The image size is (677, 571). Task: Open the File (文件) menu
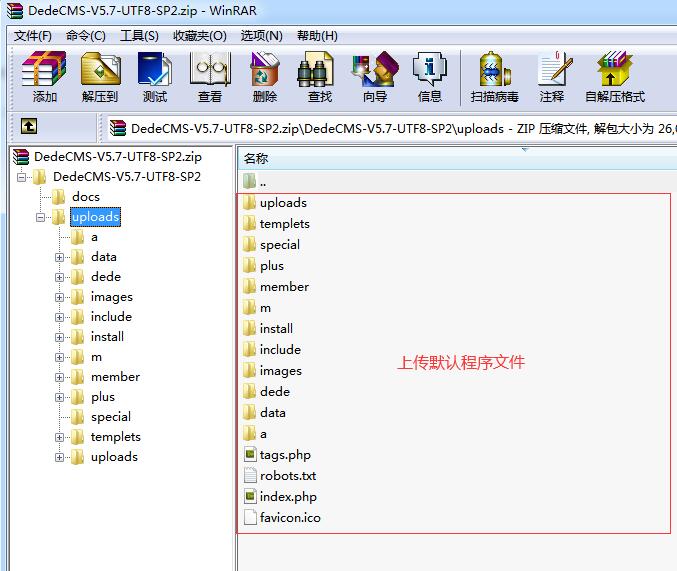33,36
